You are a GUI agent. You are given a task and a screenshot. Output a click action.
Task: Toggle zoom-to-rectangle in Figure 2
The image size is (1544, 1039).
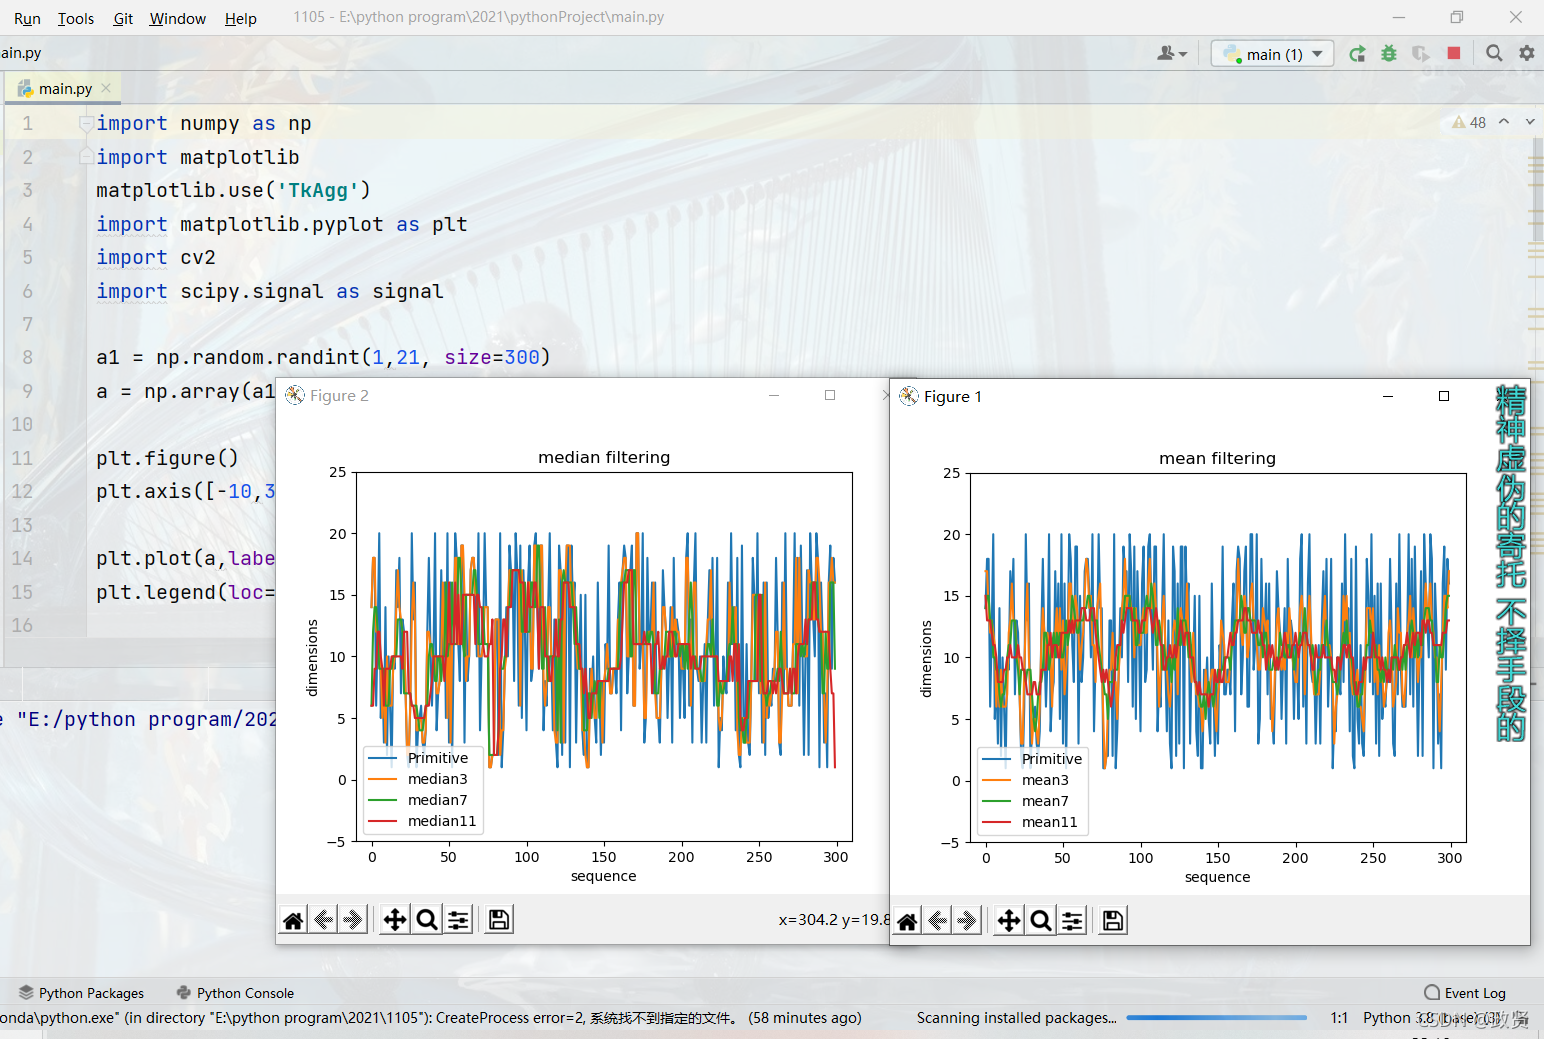click(426, 919)
